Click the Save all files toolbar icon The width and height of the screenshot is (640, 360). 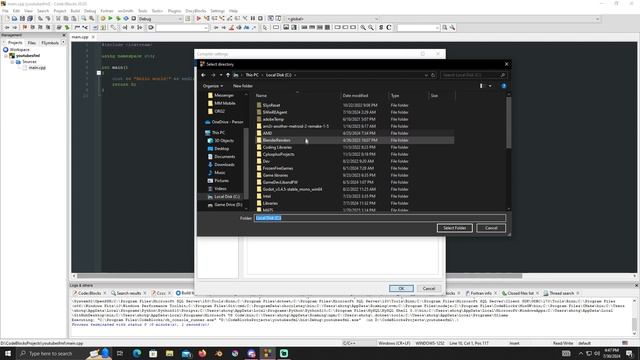pyautogui.click(x=30, y=19)
